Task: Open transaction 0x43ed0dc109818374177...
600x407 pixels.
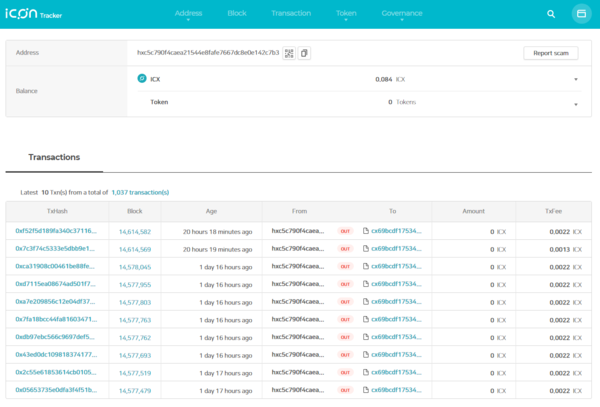Action: [56, 355]
